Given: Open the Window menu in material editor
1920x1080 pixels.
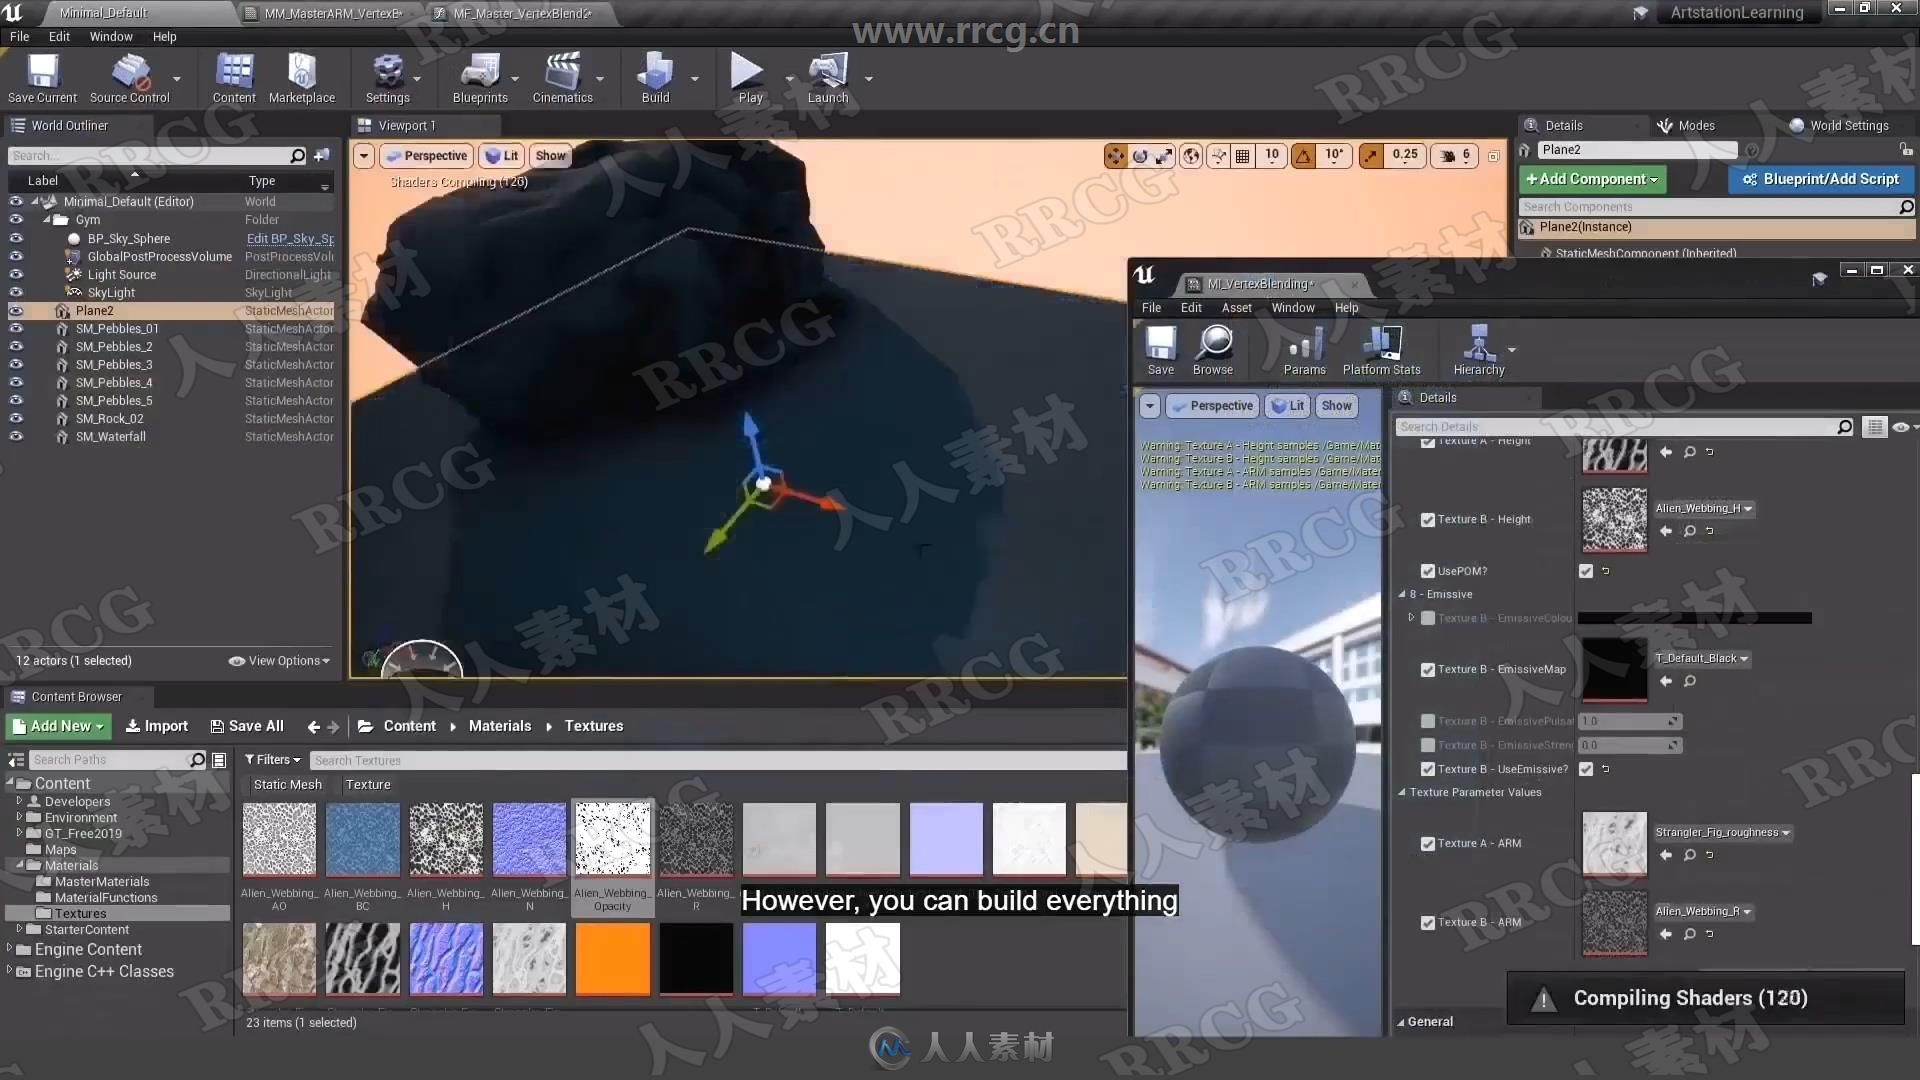Looking at the screenshot, I should click(1294, 307).
